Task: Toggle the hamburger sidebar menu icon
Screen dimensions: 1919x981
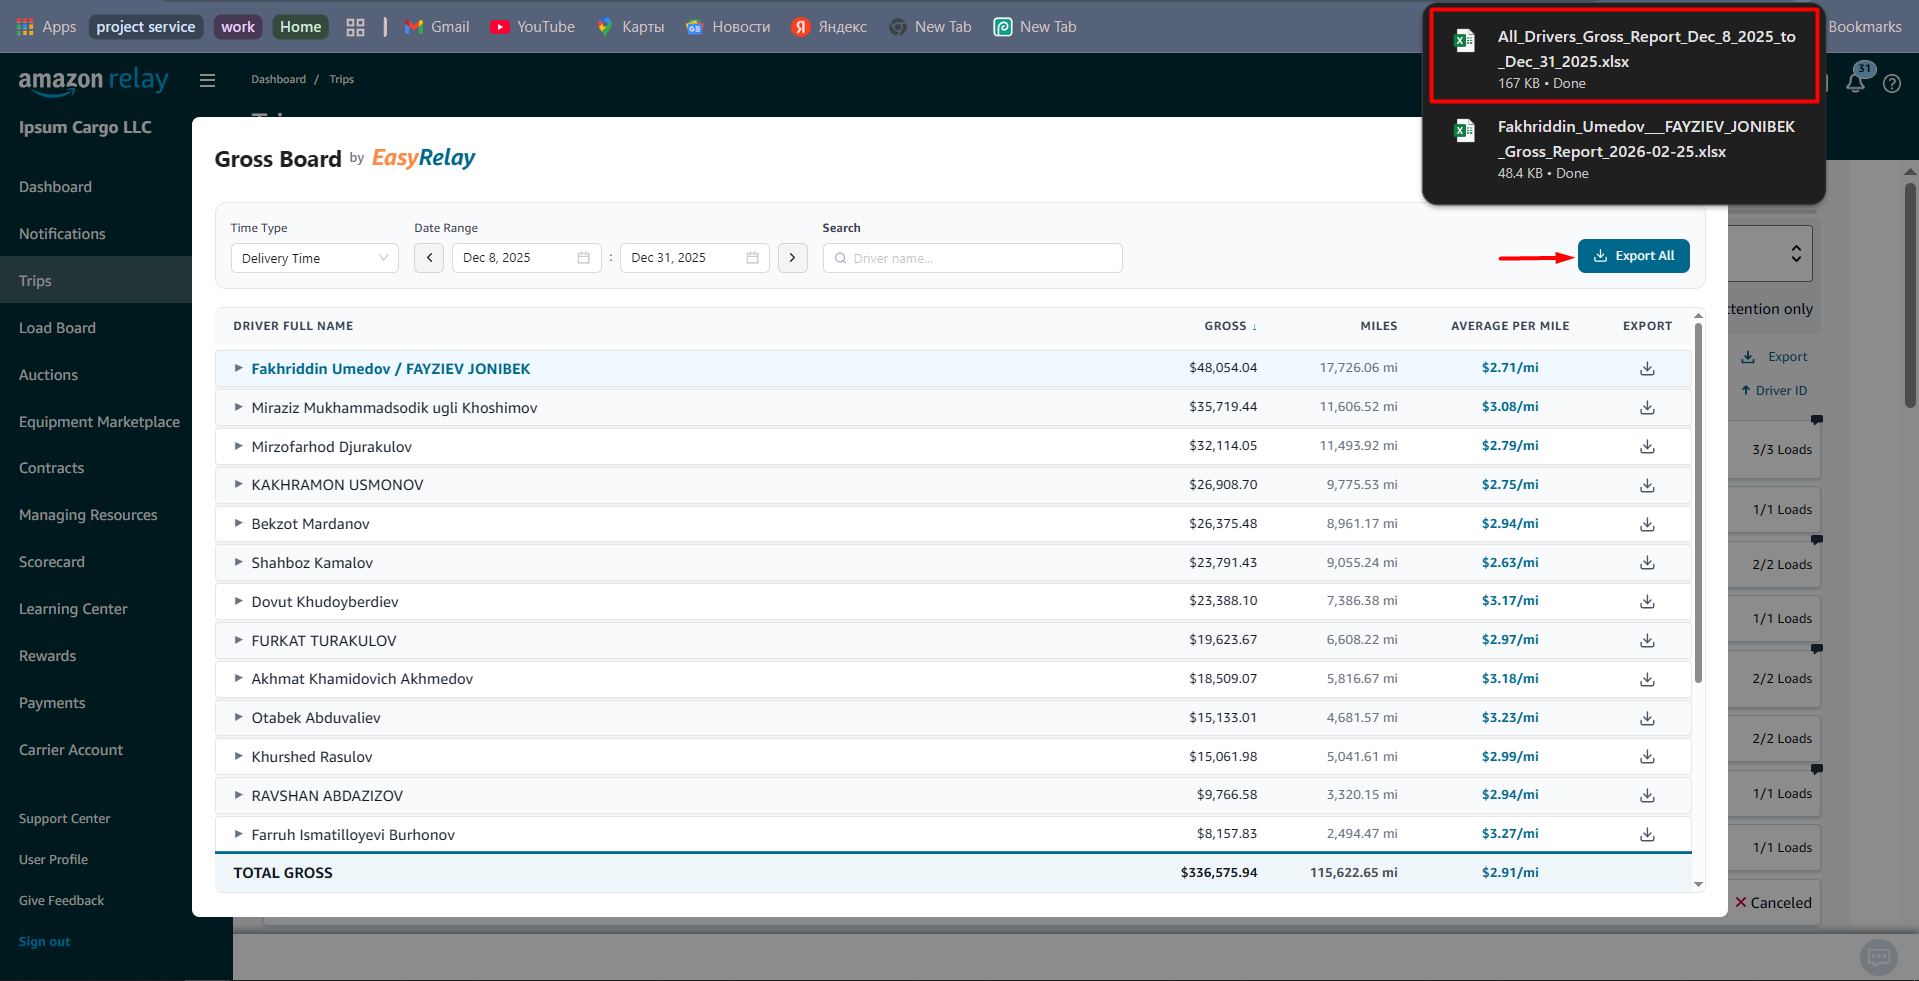Action: [x=207, y=80]
